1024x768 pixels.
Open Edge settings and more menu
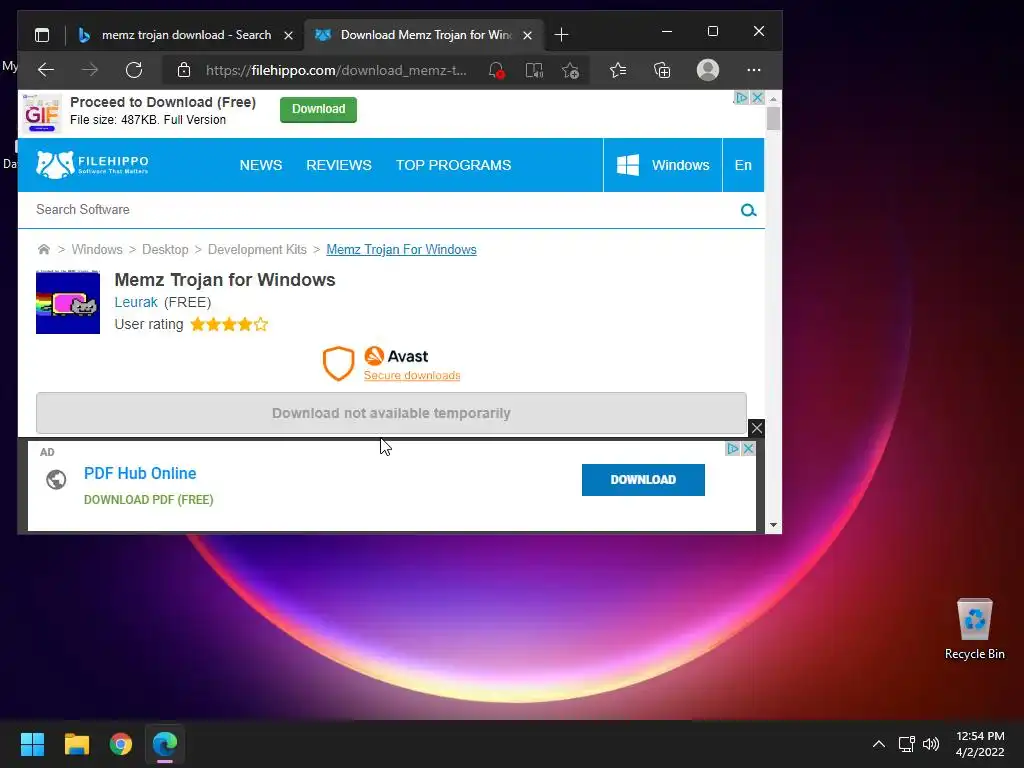(x=754, y=70)
